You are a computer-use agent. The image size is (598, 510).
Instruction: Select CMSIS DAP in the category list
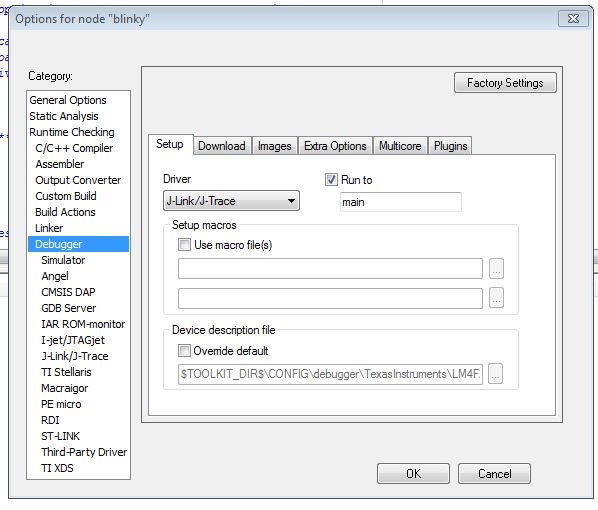78,292
